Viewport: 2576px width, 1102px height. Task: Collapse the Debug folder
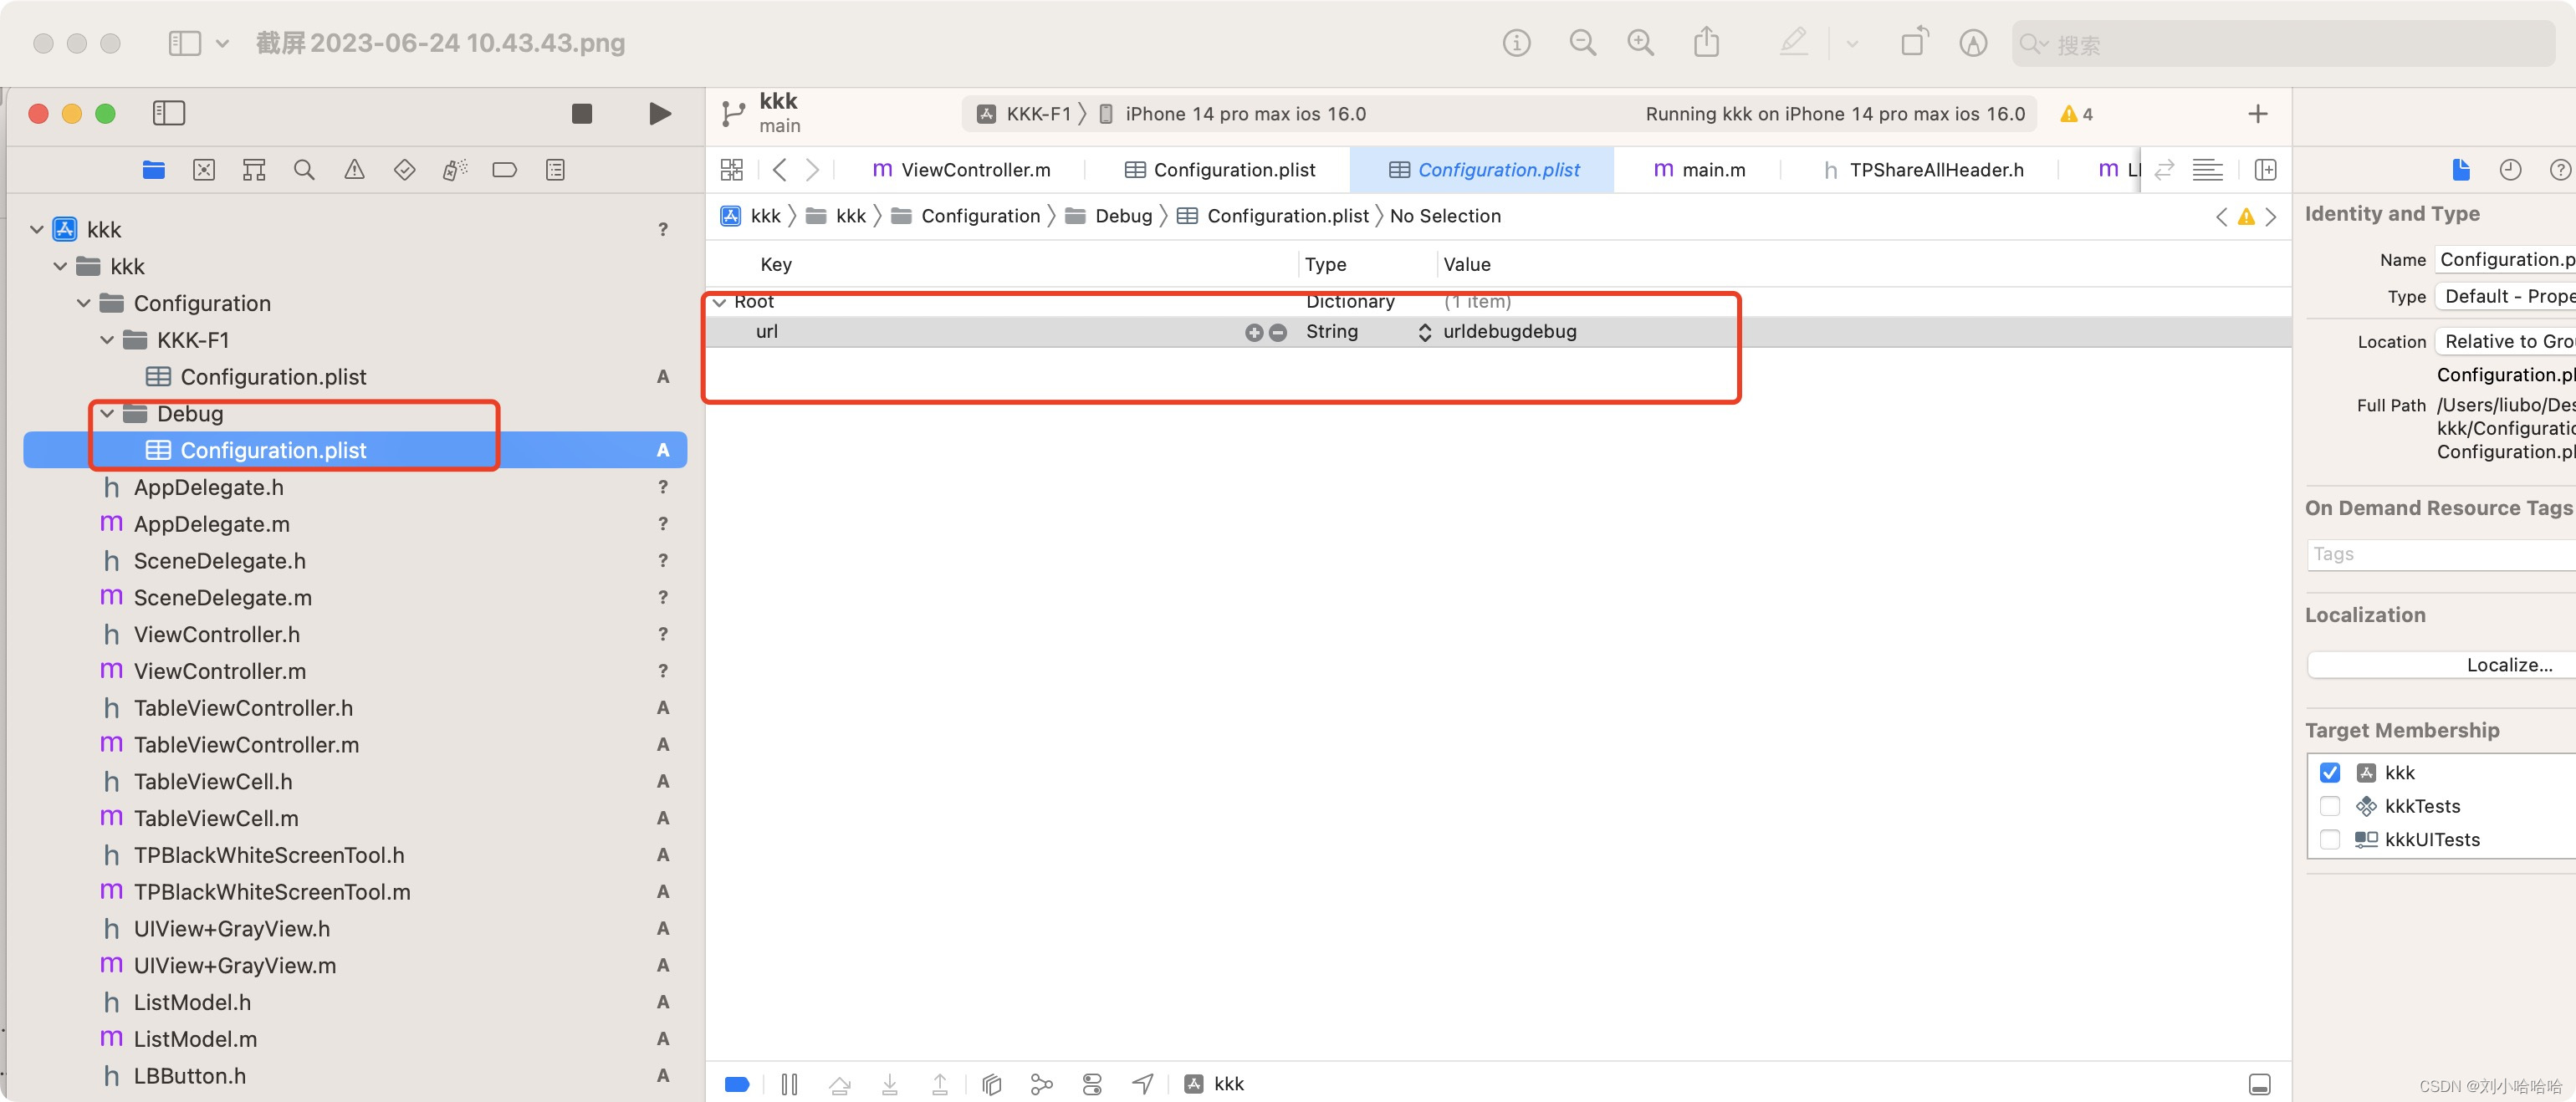pos(107,414)
